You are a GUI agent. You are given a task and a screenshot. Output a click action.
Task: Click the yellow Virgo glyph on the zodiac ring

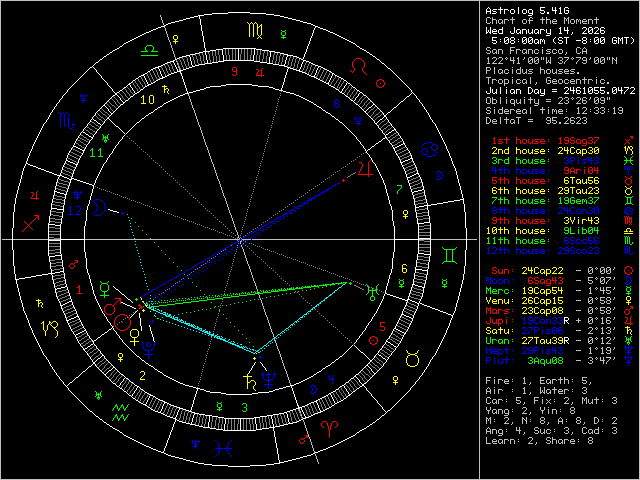tap(255, 31)
